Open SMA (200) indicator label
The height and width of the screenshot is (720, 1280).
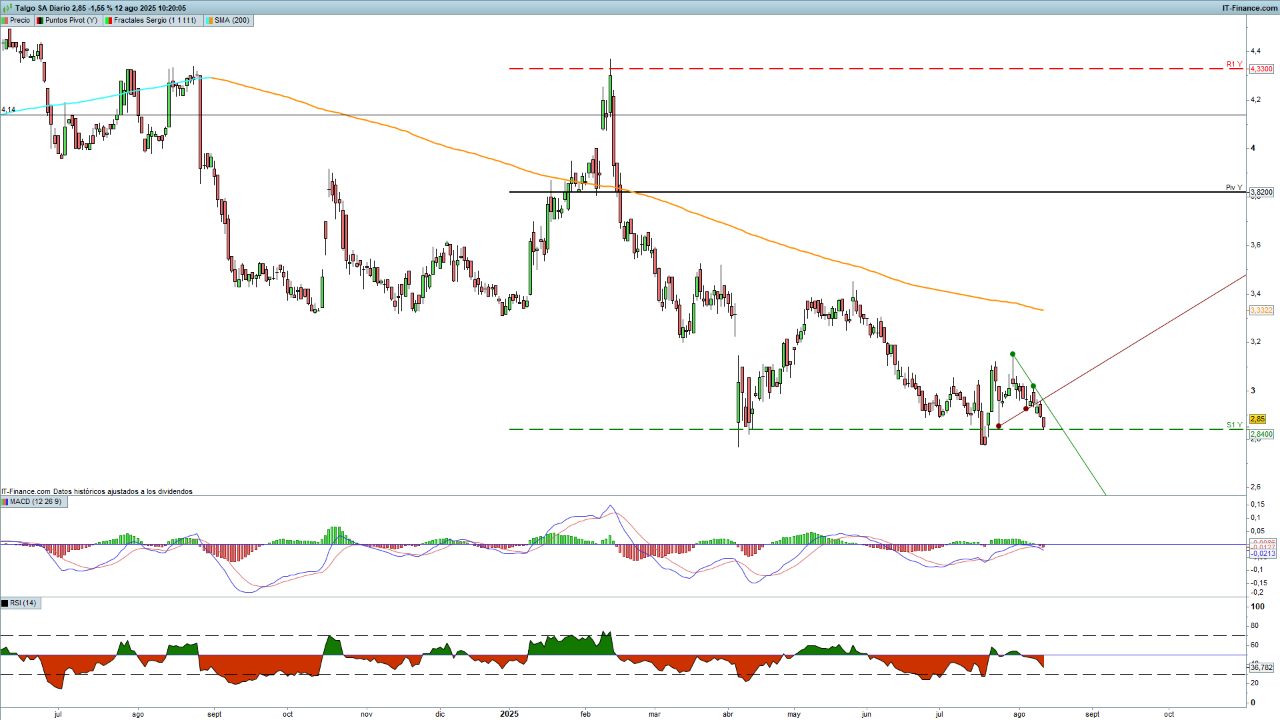tap(232, 20)
